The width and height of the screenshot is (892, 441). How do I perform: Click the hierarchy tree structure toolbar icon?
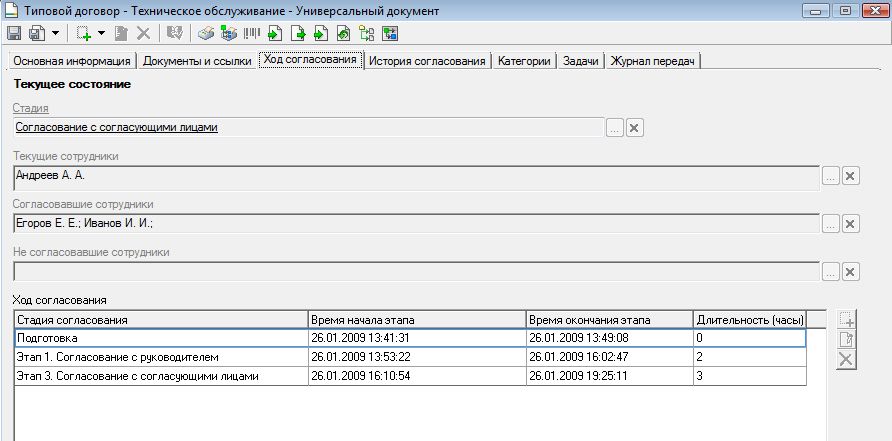(367, 34)
